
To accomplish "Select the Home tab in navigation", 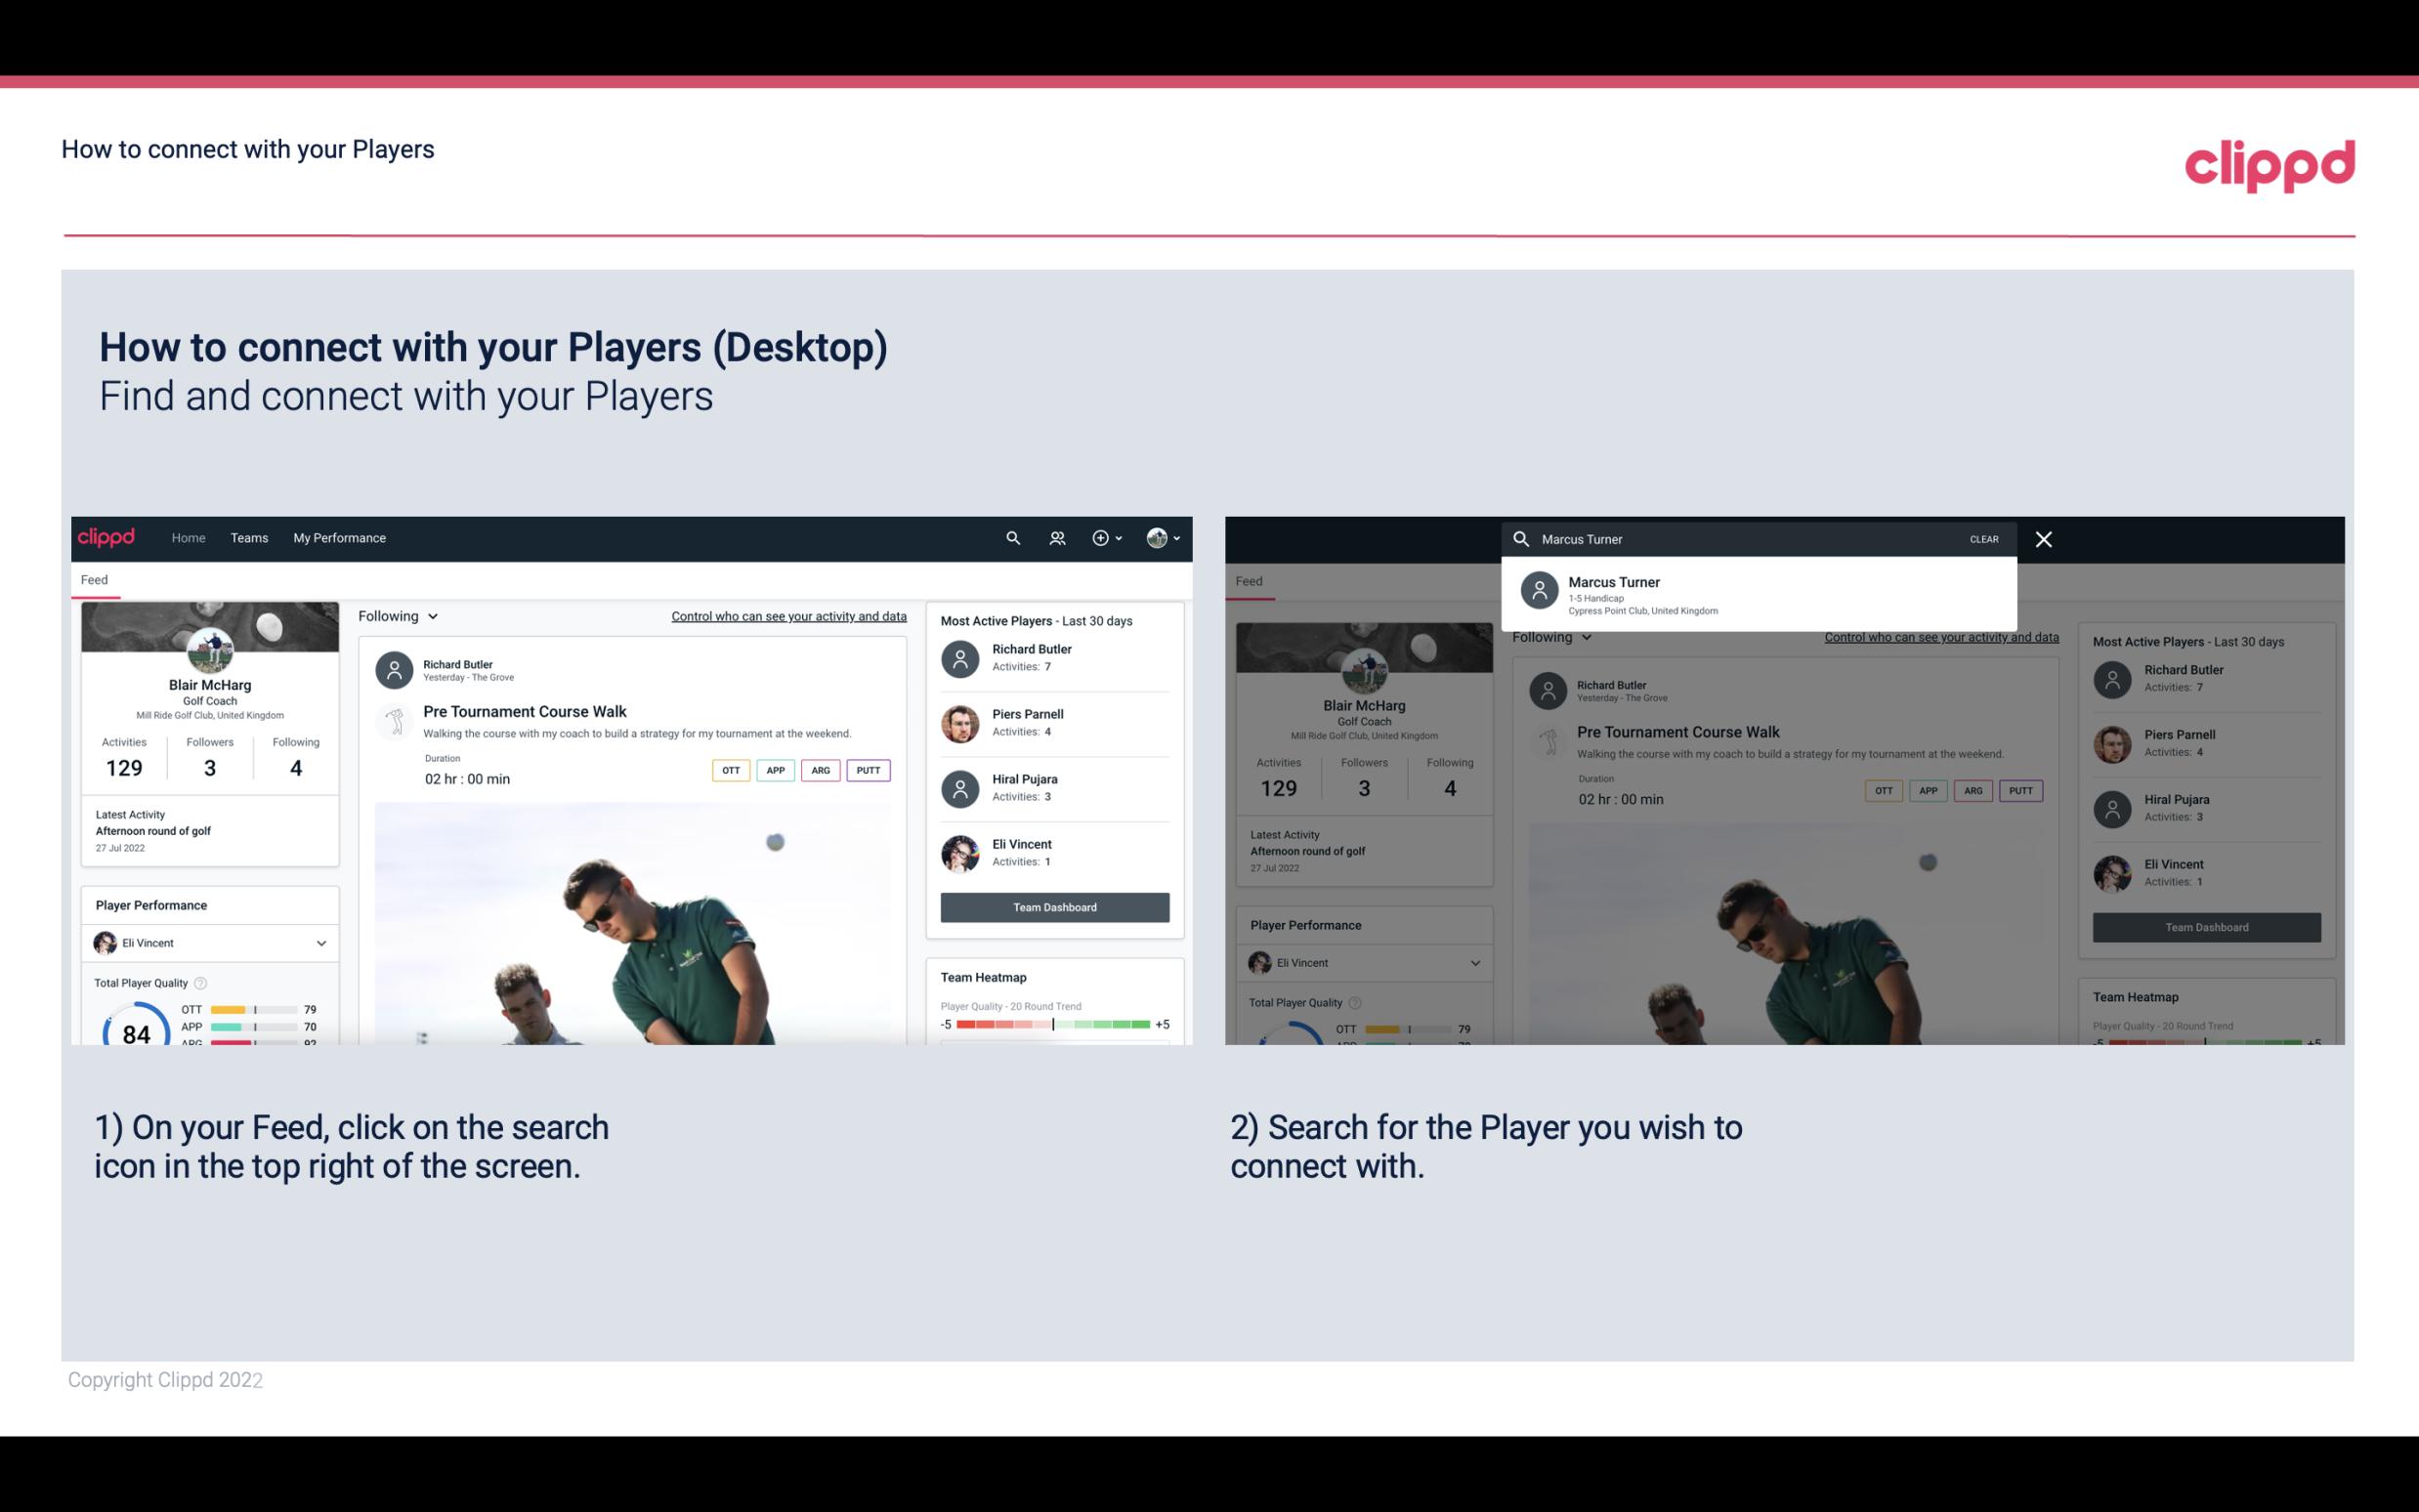I will coord(189,538).
